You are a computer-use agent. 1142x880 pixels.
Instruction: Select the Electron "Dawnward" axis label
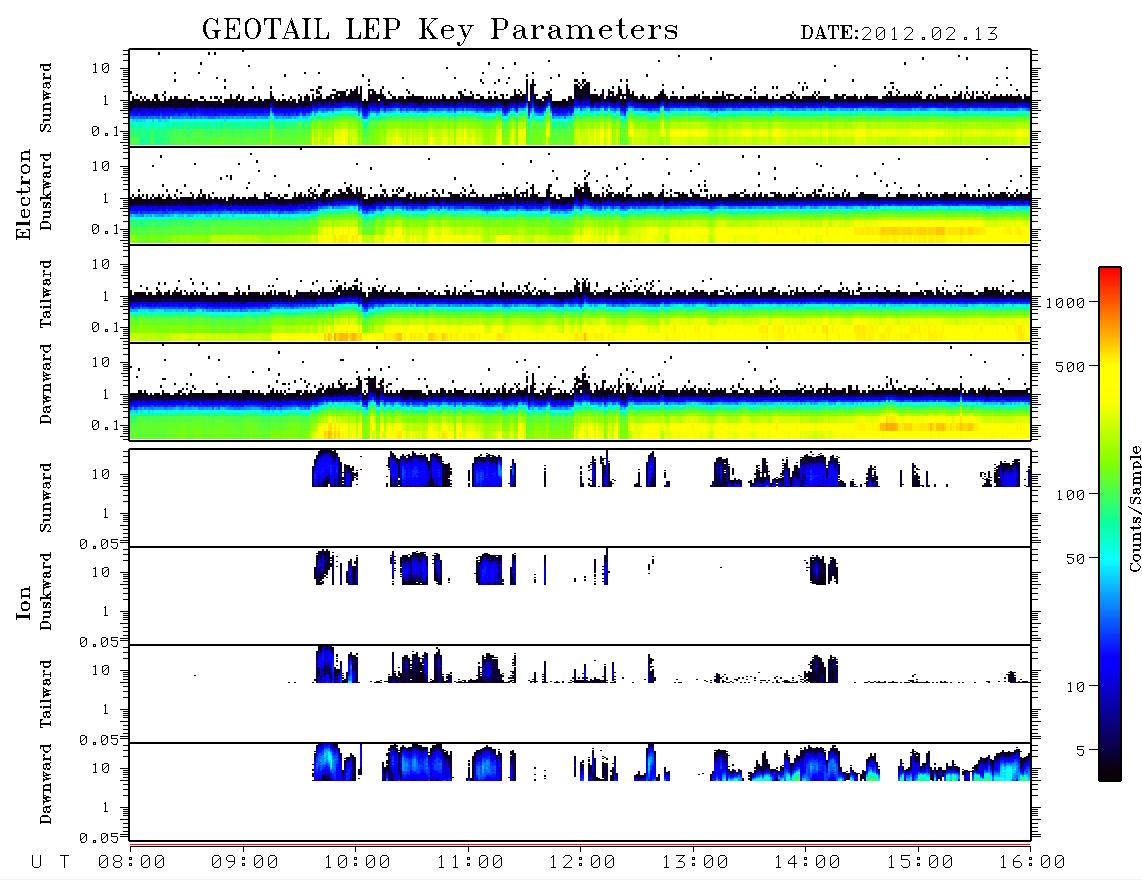point(46,384)
